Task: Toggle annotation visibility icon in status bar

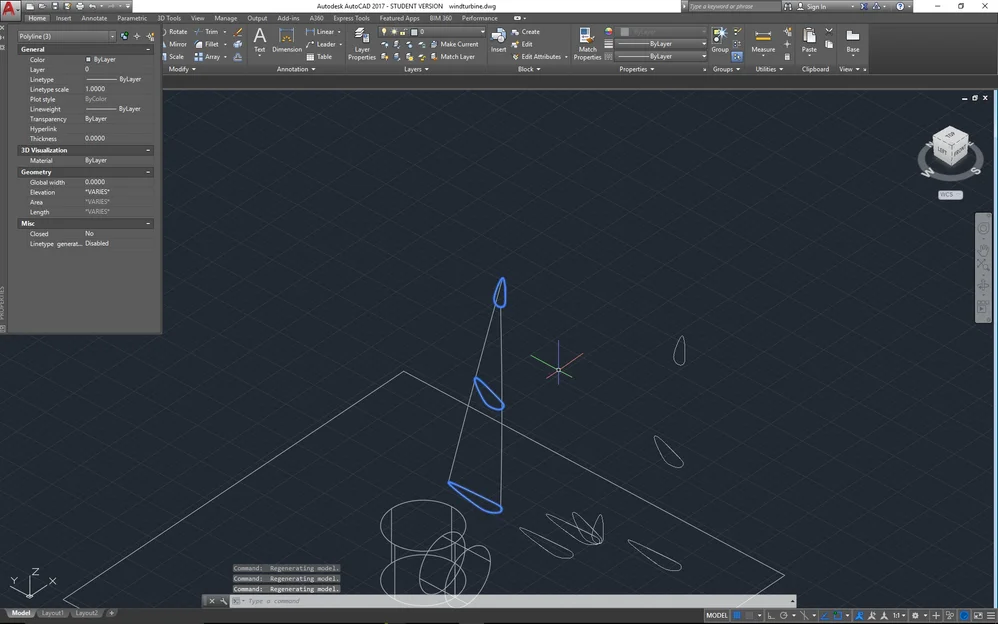Action: point(859,616)
